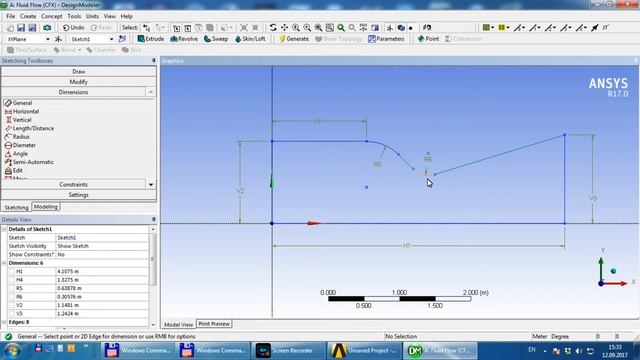Open the edge coloring dropdown arrow
Screen dimensions: 640x360
tap(508, 27)
